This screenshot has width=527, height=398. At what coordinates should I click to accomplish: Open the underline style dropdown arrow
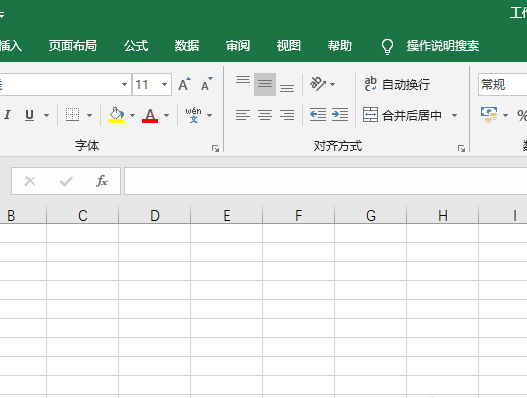(46, 115)
